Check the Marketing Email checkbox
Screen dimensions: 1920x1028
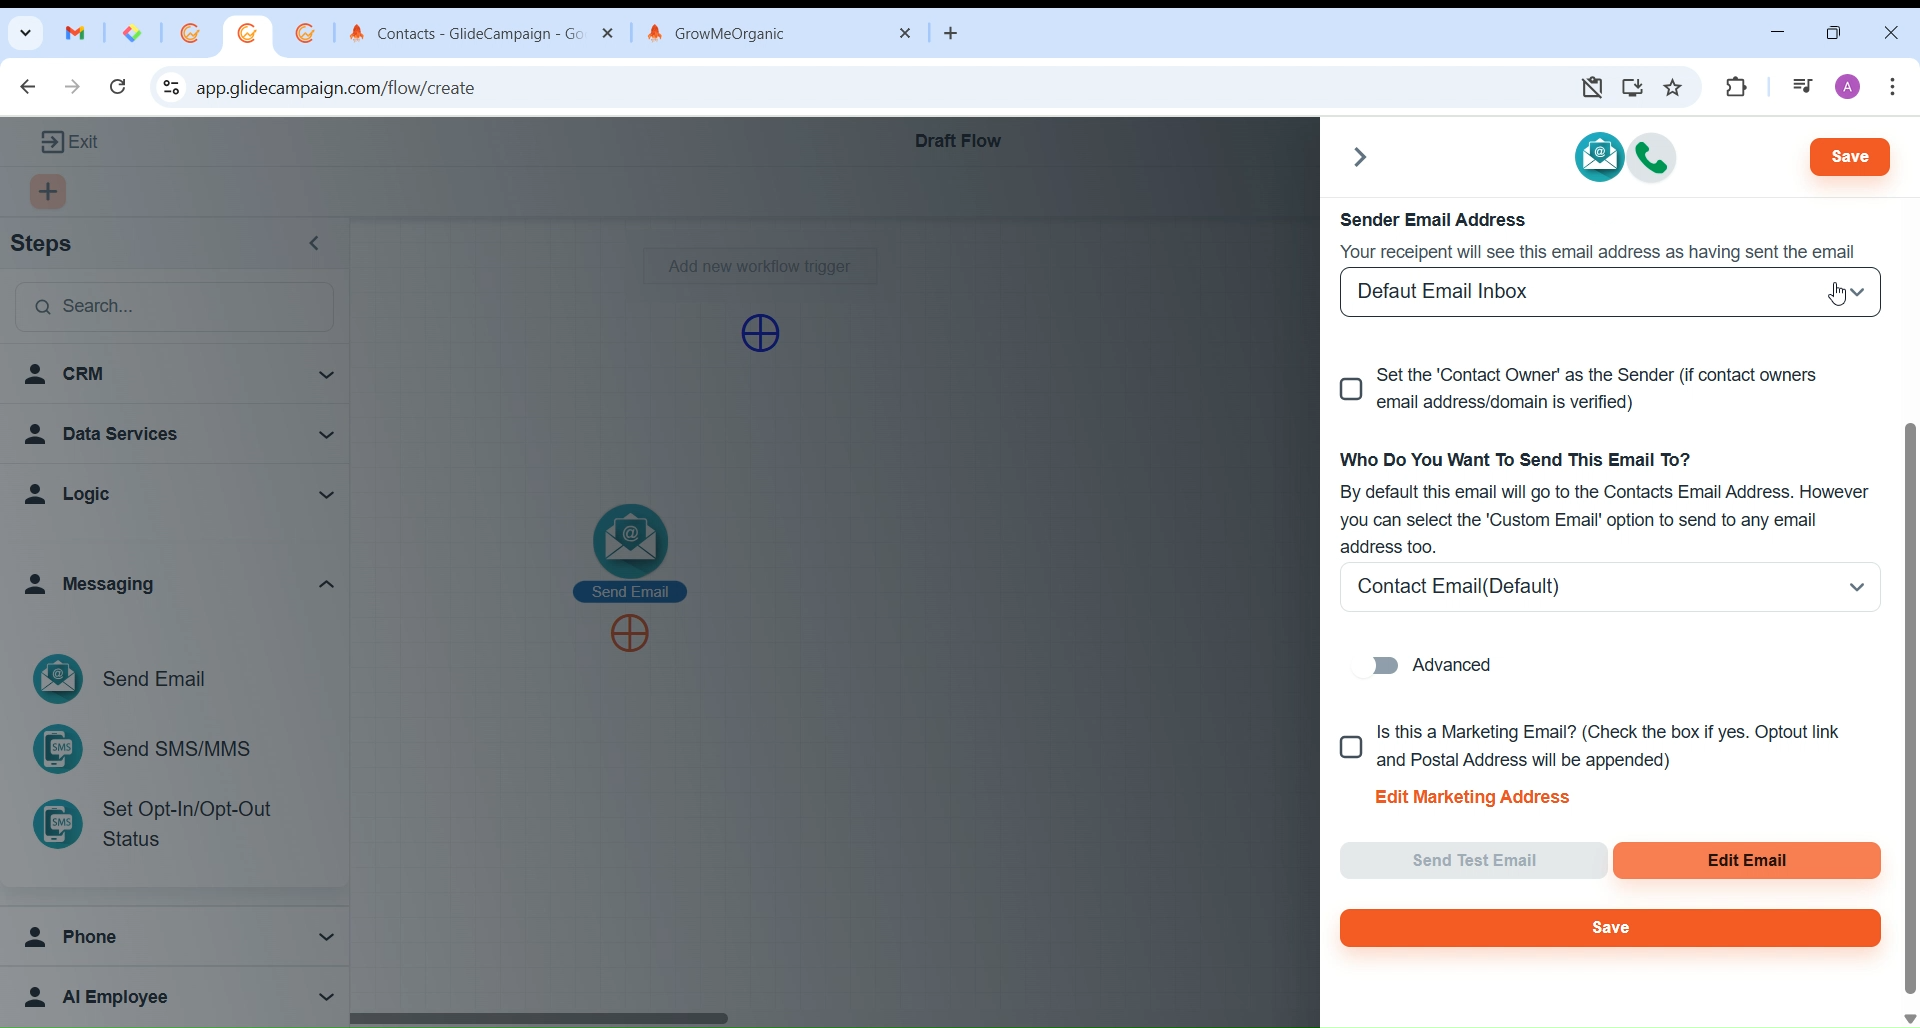pyautogui.click(x=1352, y=749)
